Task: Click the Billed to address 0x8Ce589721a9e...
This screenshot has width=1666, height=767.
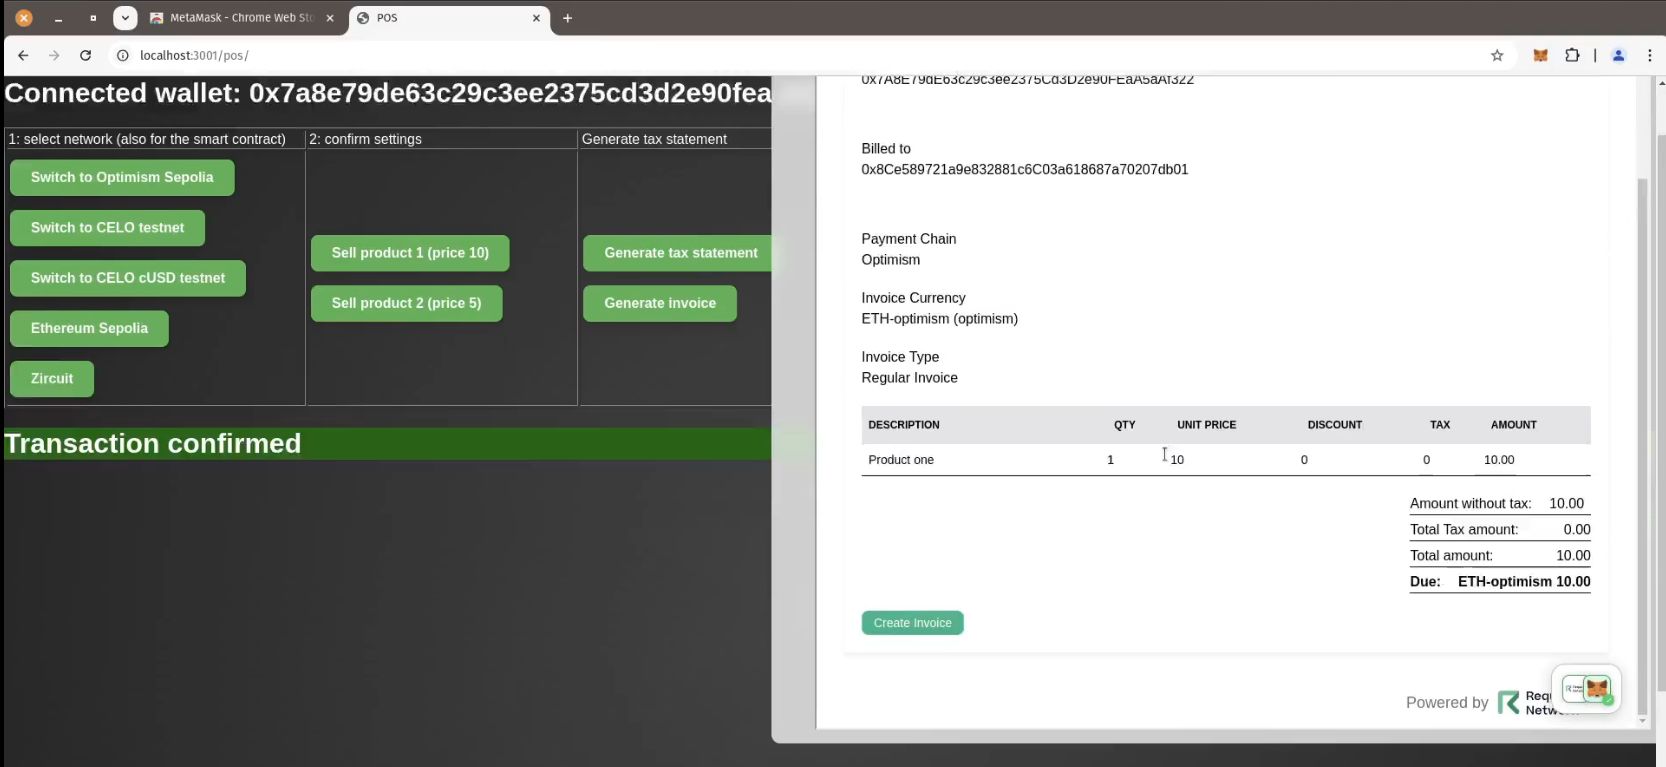Action: coord(1025,170)
